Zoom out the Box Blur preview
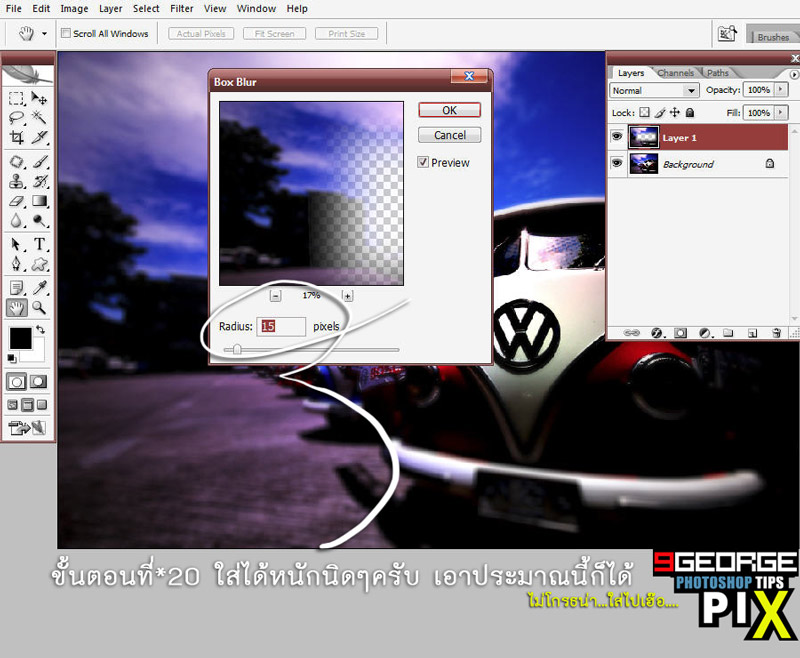Screen dimensions: 800x658 pyautogui.click(x=276, y=295)
